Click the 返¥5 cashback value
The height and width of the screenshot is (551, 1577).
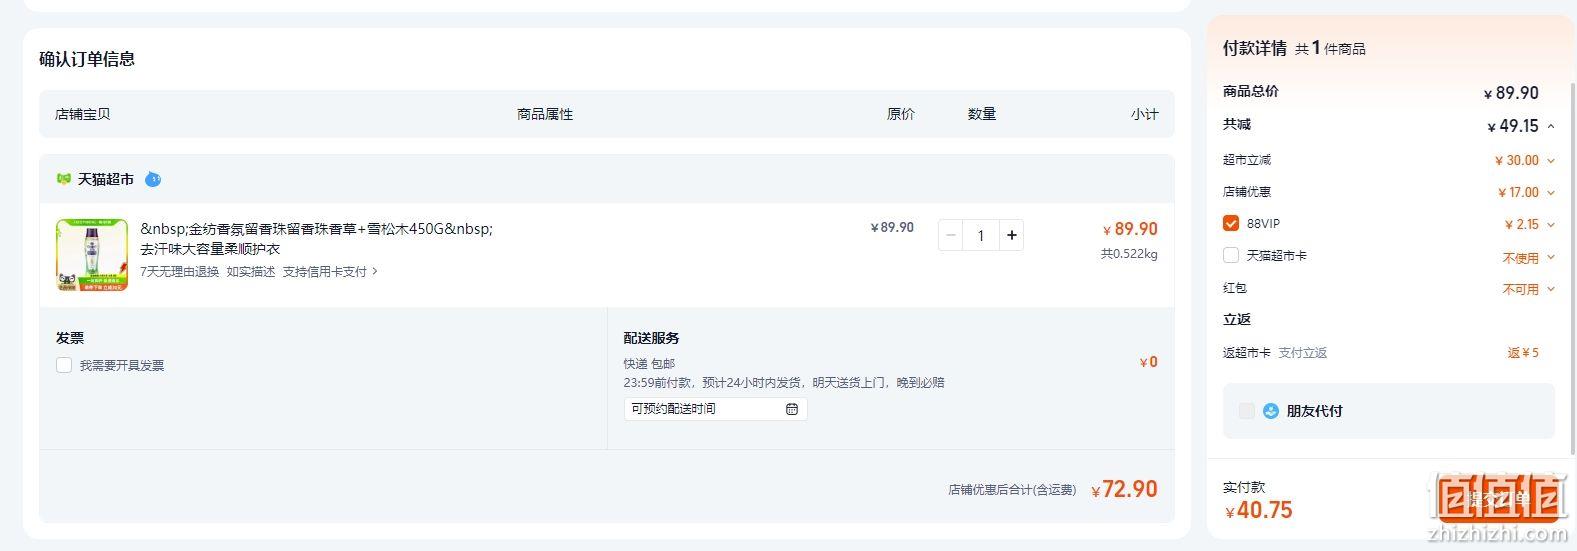[1523, 353]
